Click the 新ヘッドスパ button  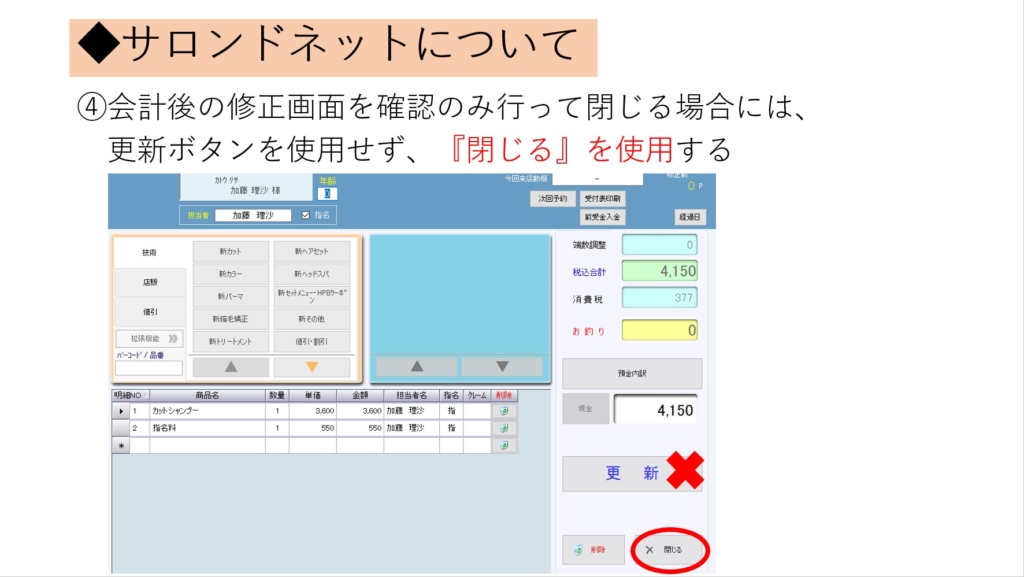(312, 273)
